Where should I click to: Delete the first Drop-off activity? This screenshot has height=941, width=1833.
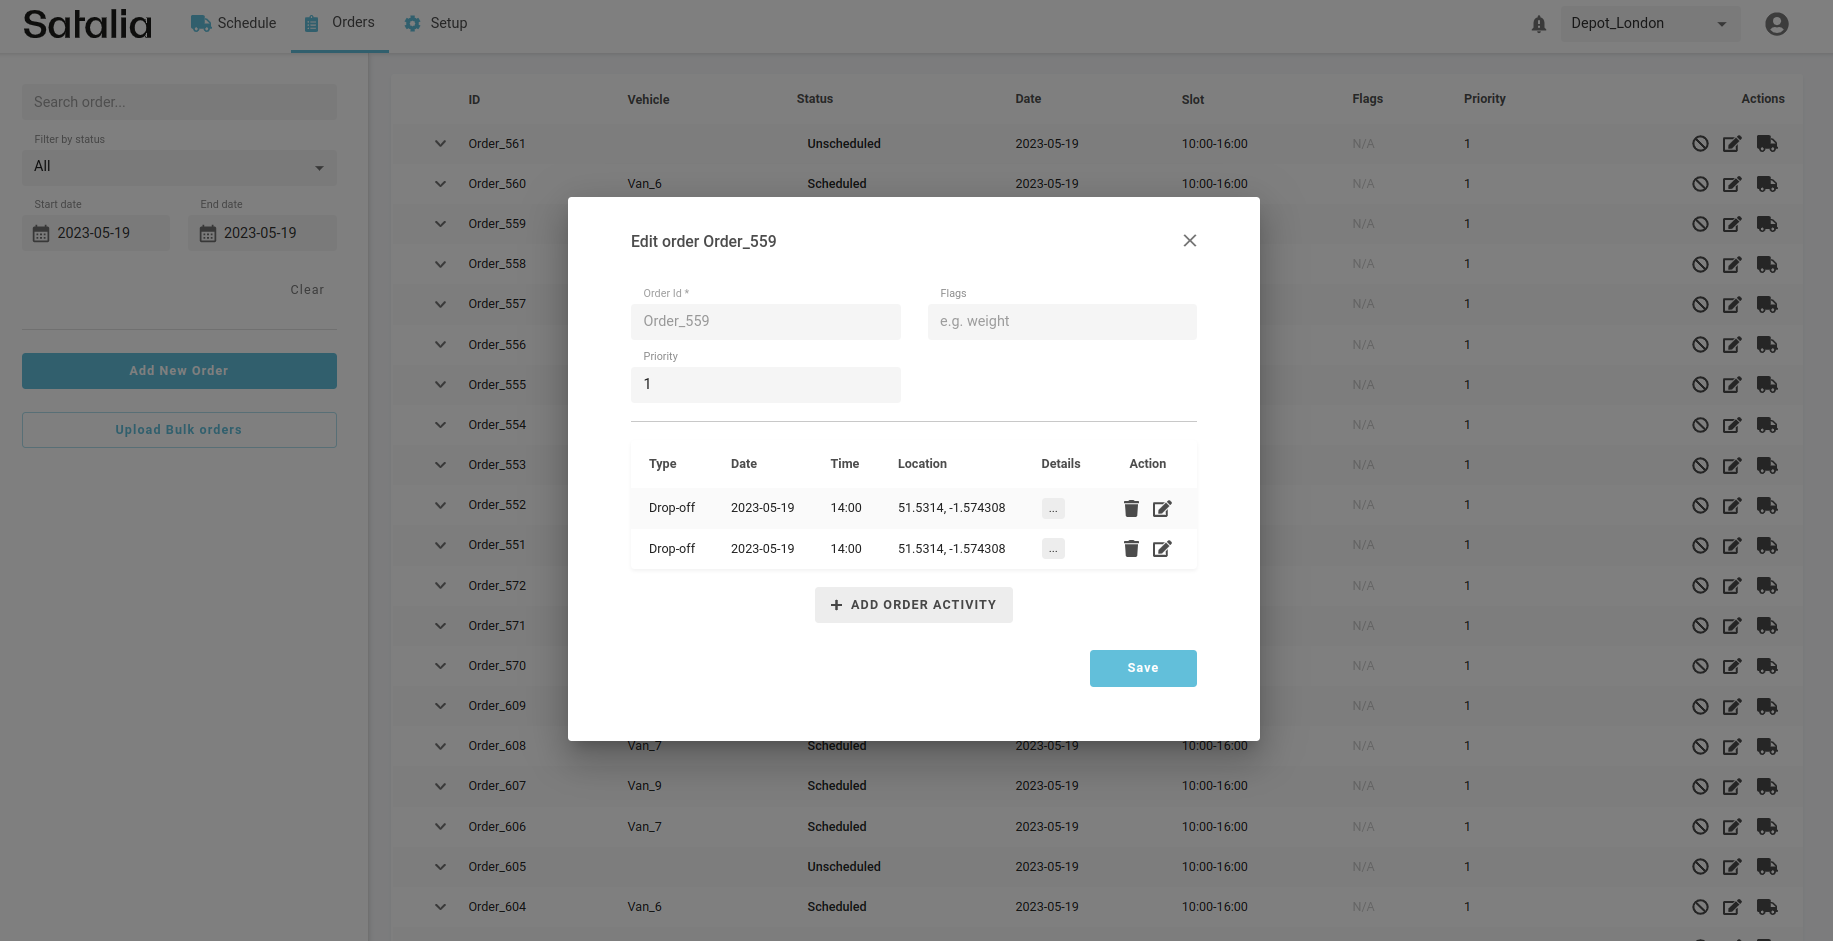[1131, 508]
